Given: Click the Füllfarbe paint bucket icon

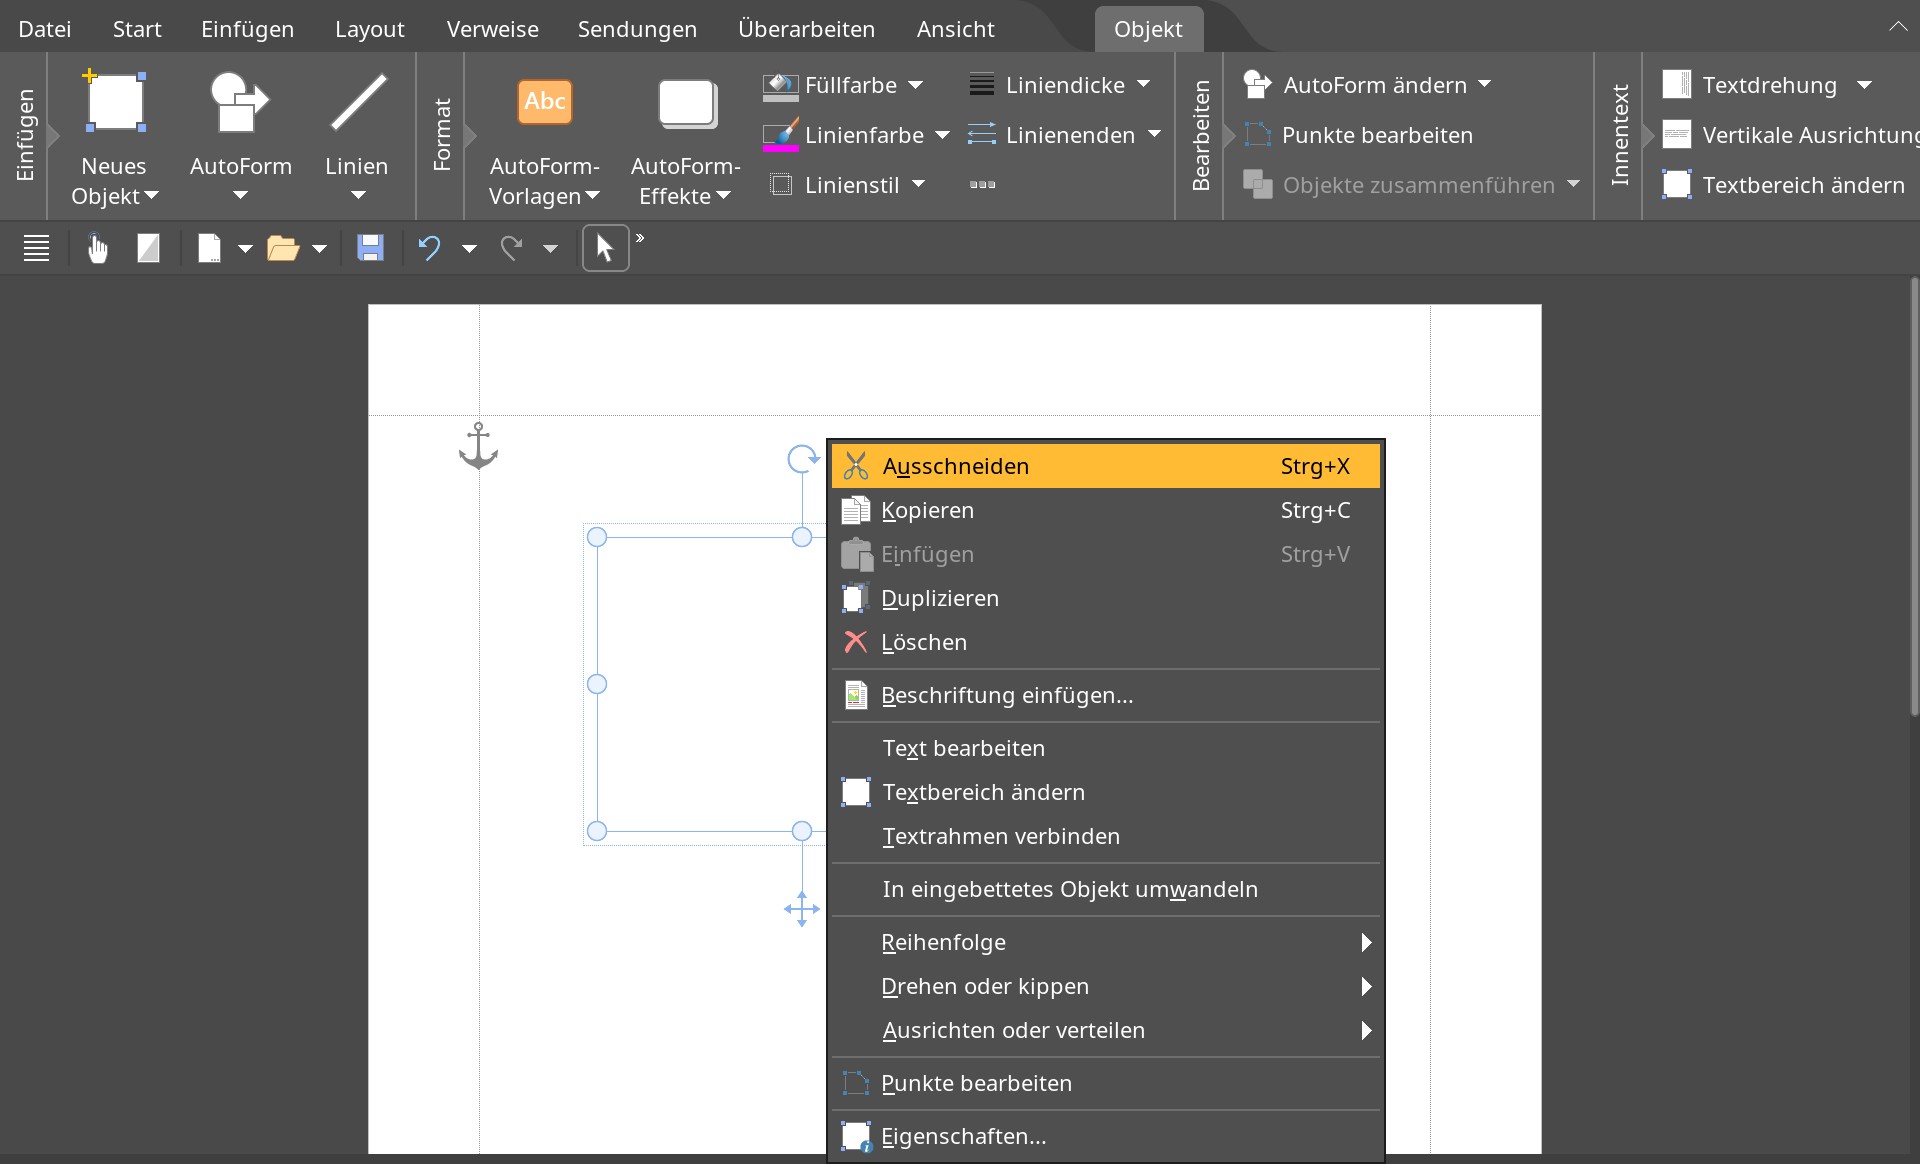Looking at the screenshot, I should click(780, 86).
